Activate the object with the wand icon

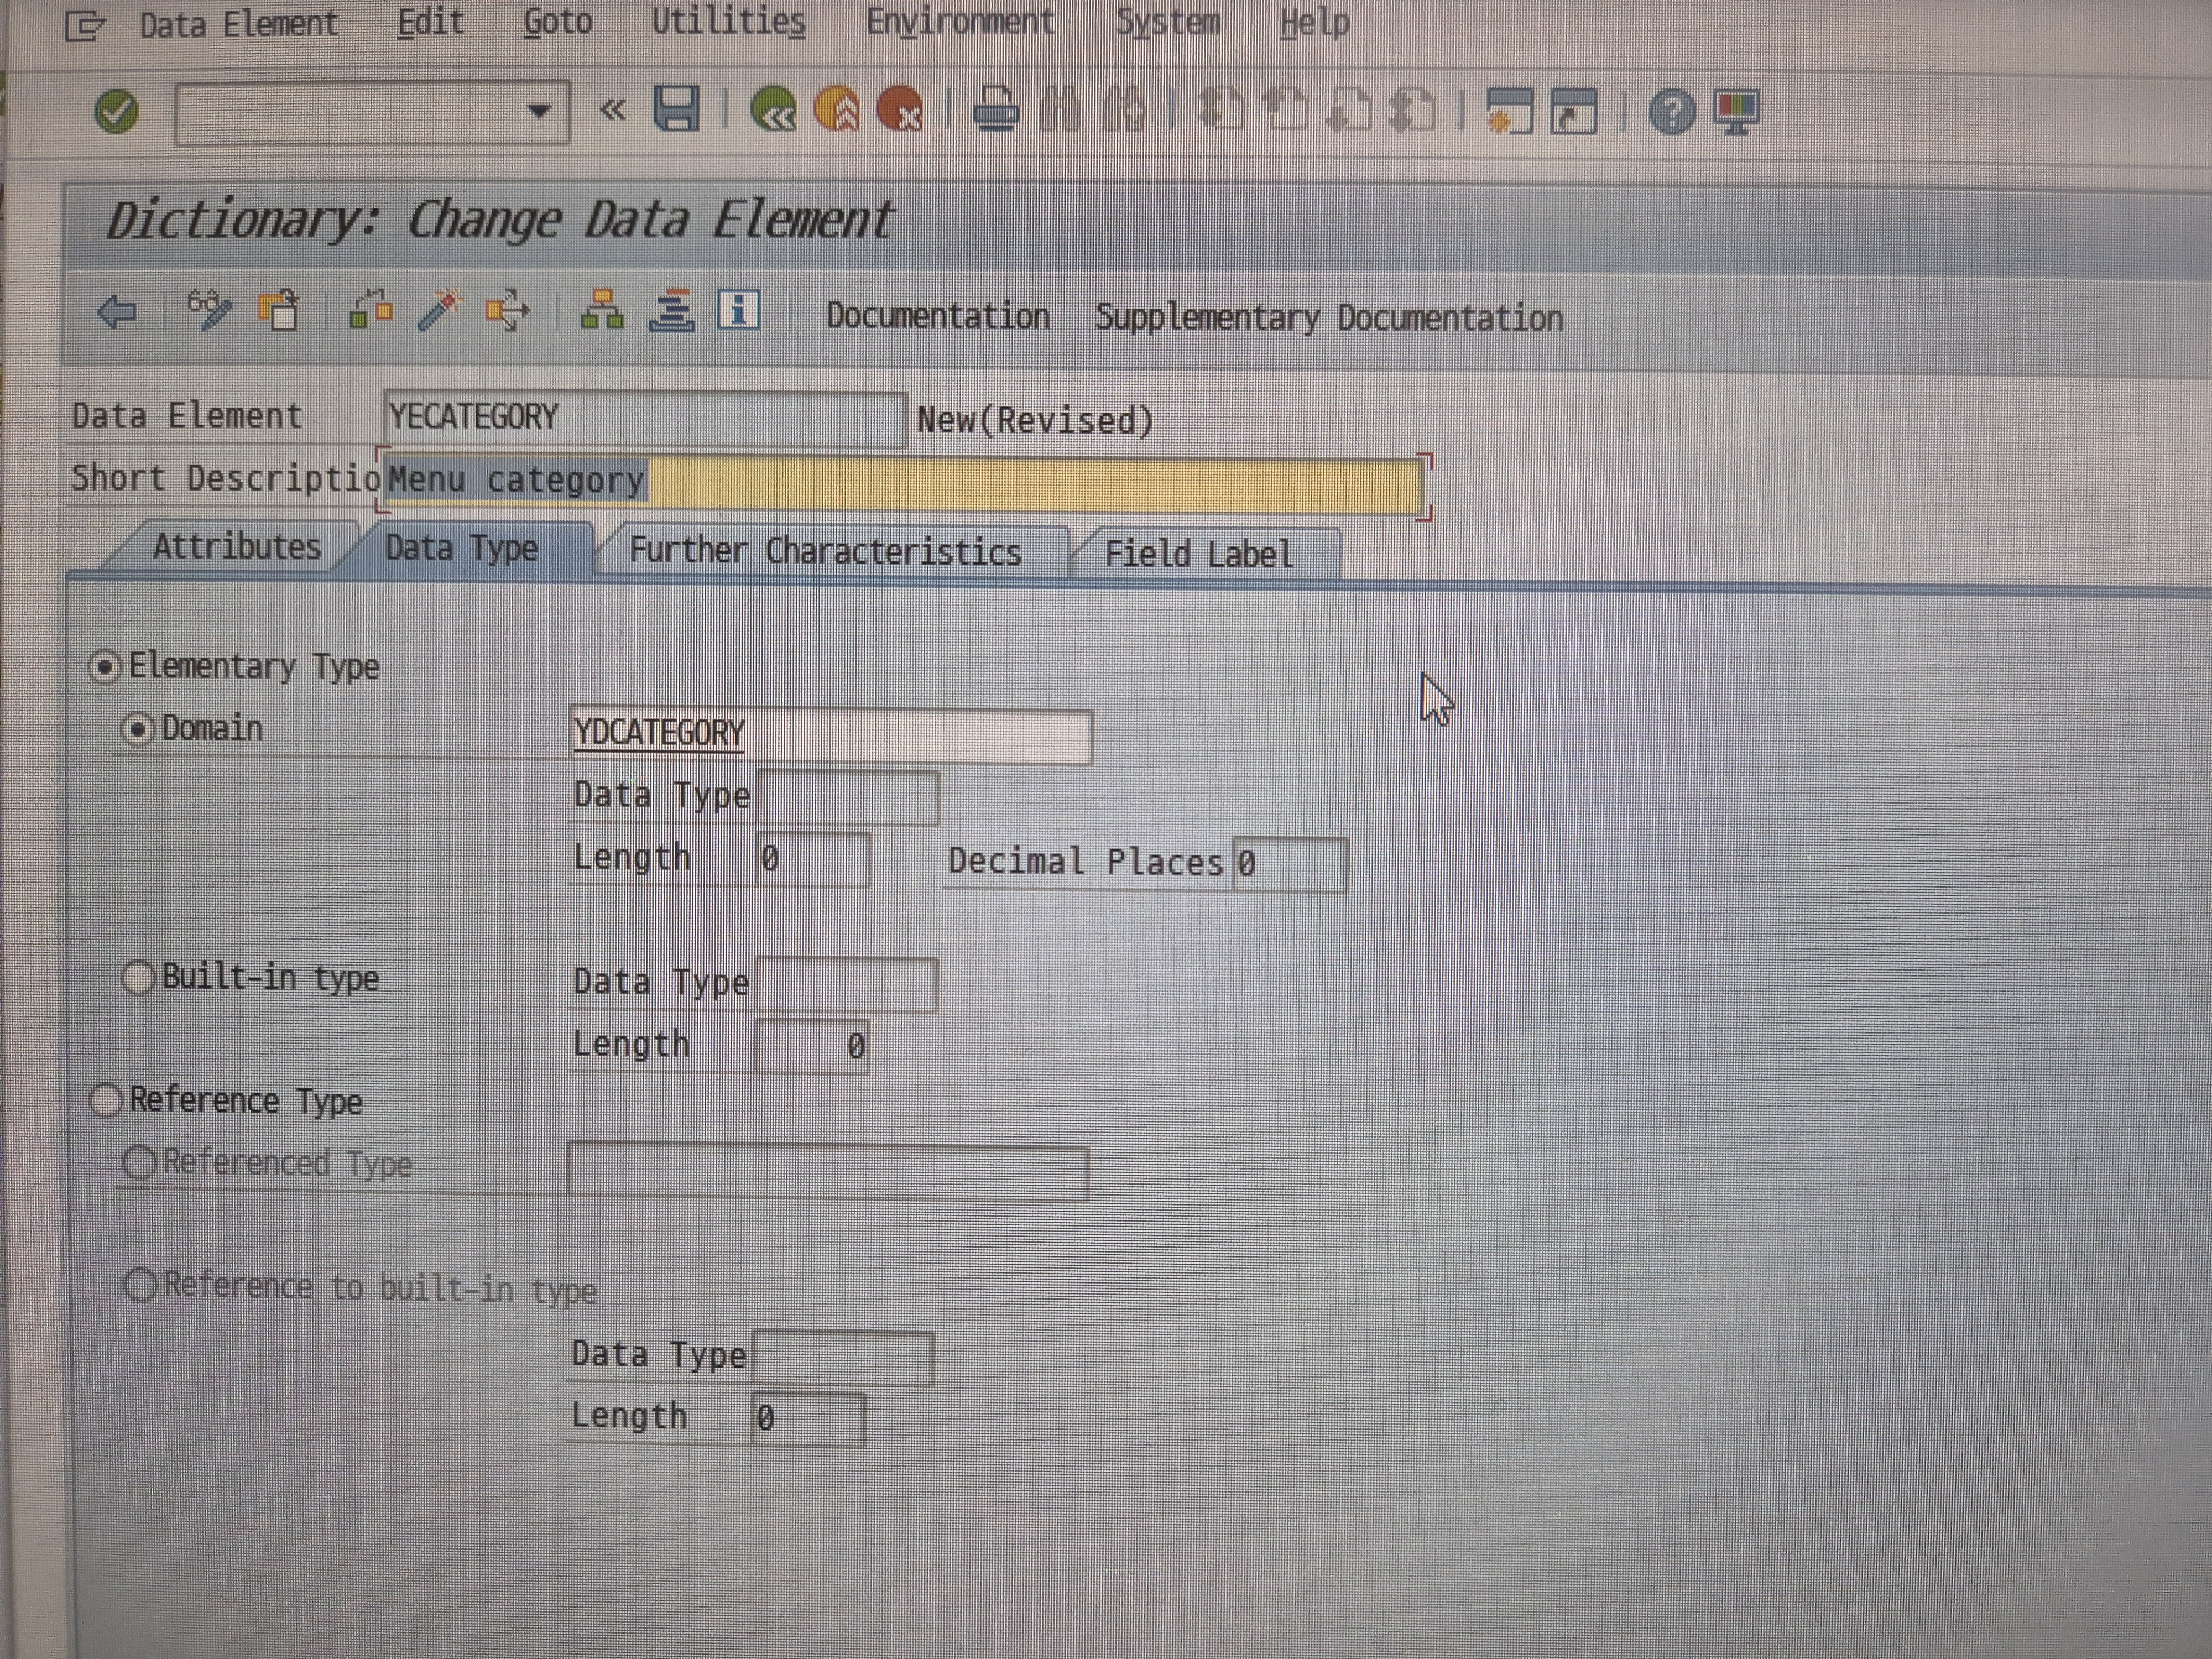click(x=439, y=311)
